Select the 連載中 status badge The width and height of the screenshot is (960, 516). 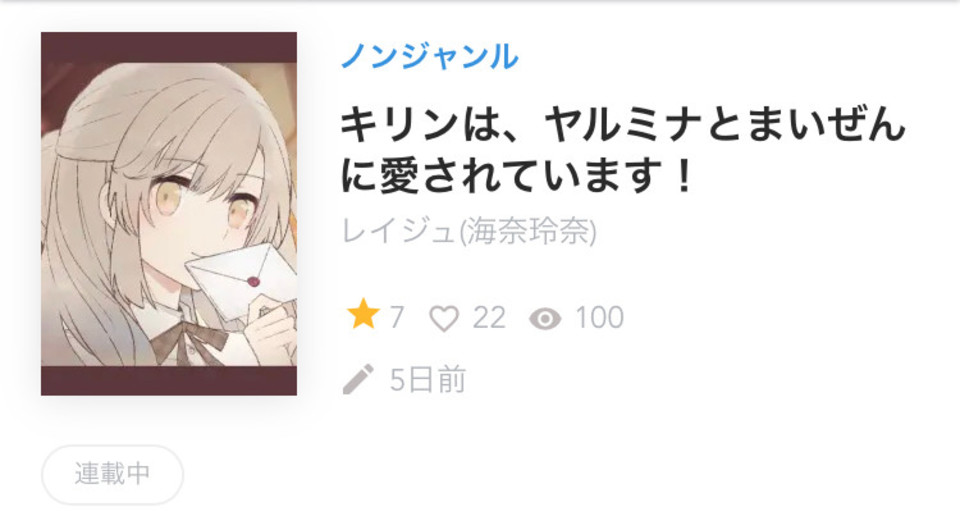click(x=113, y=474)
